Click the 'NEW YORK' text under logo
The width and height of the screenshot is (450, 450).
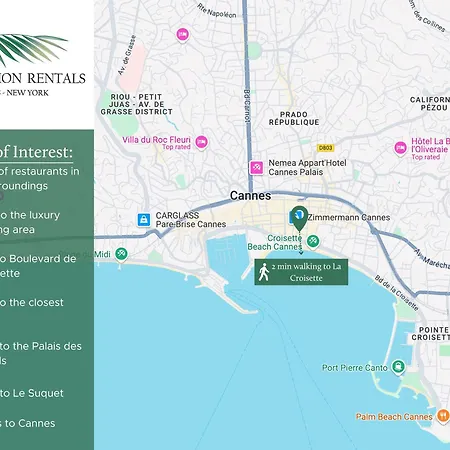27,93
